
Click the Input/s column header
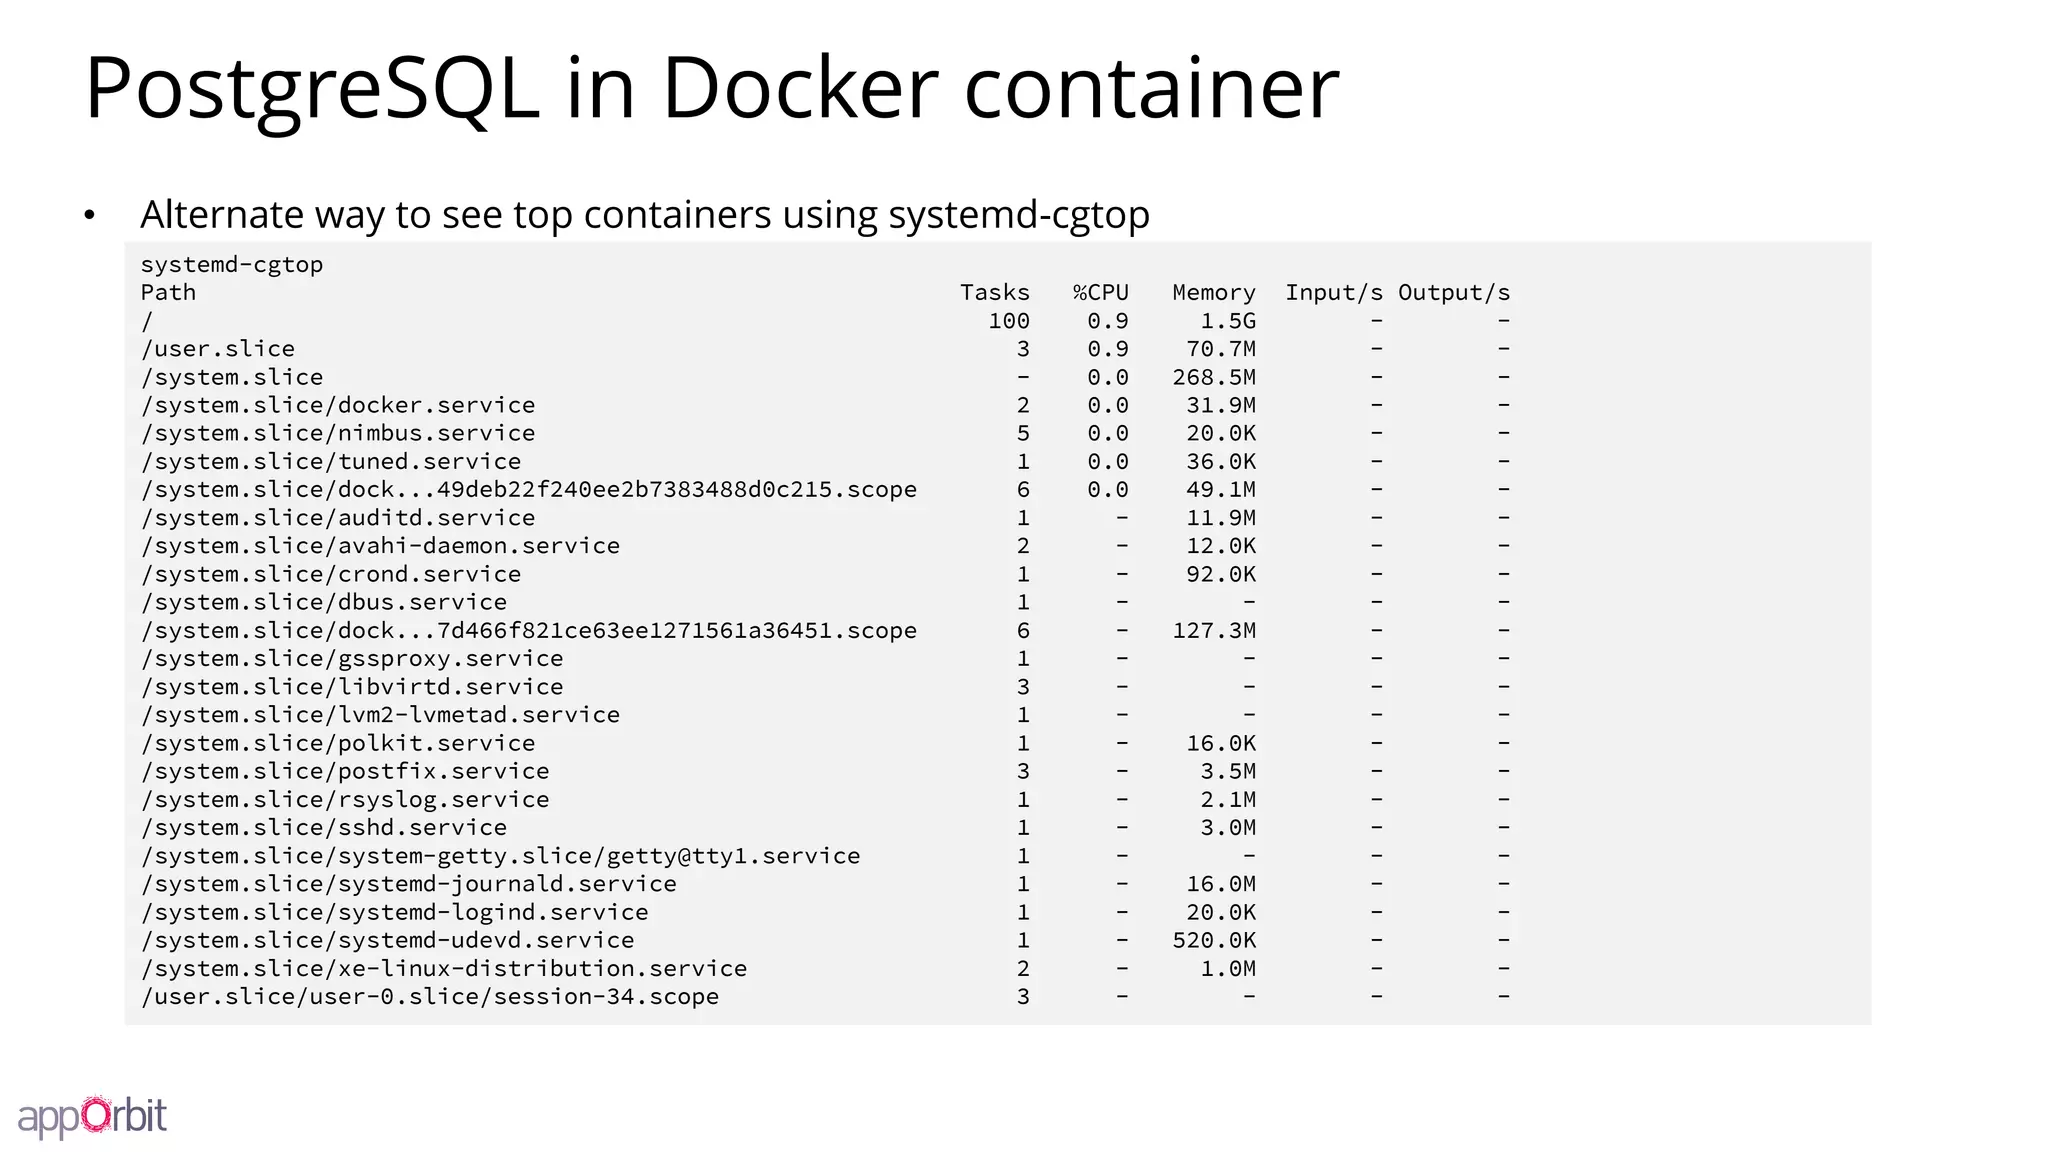(x=1334, y=293)
